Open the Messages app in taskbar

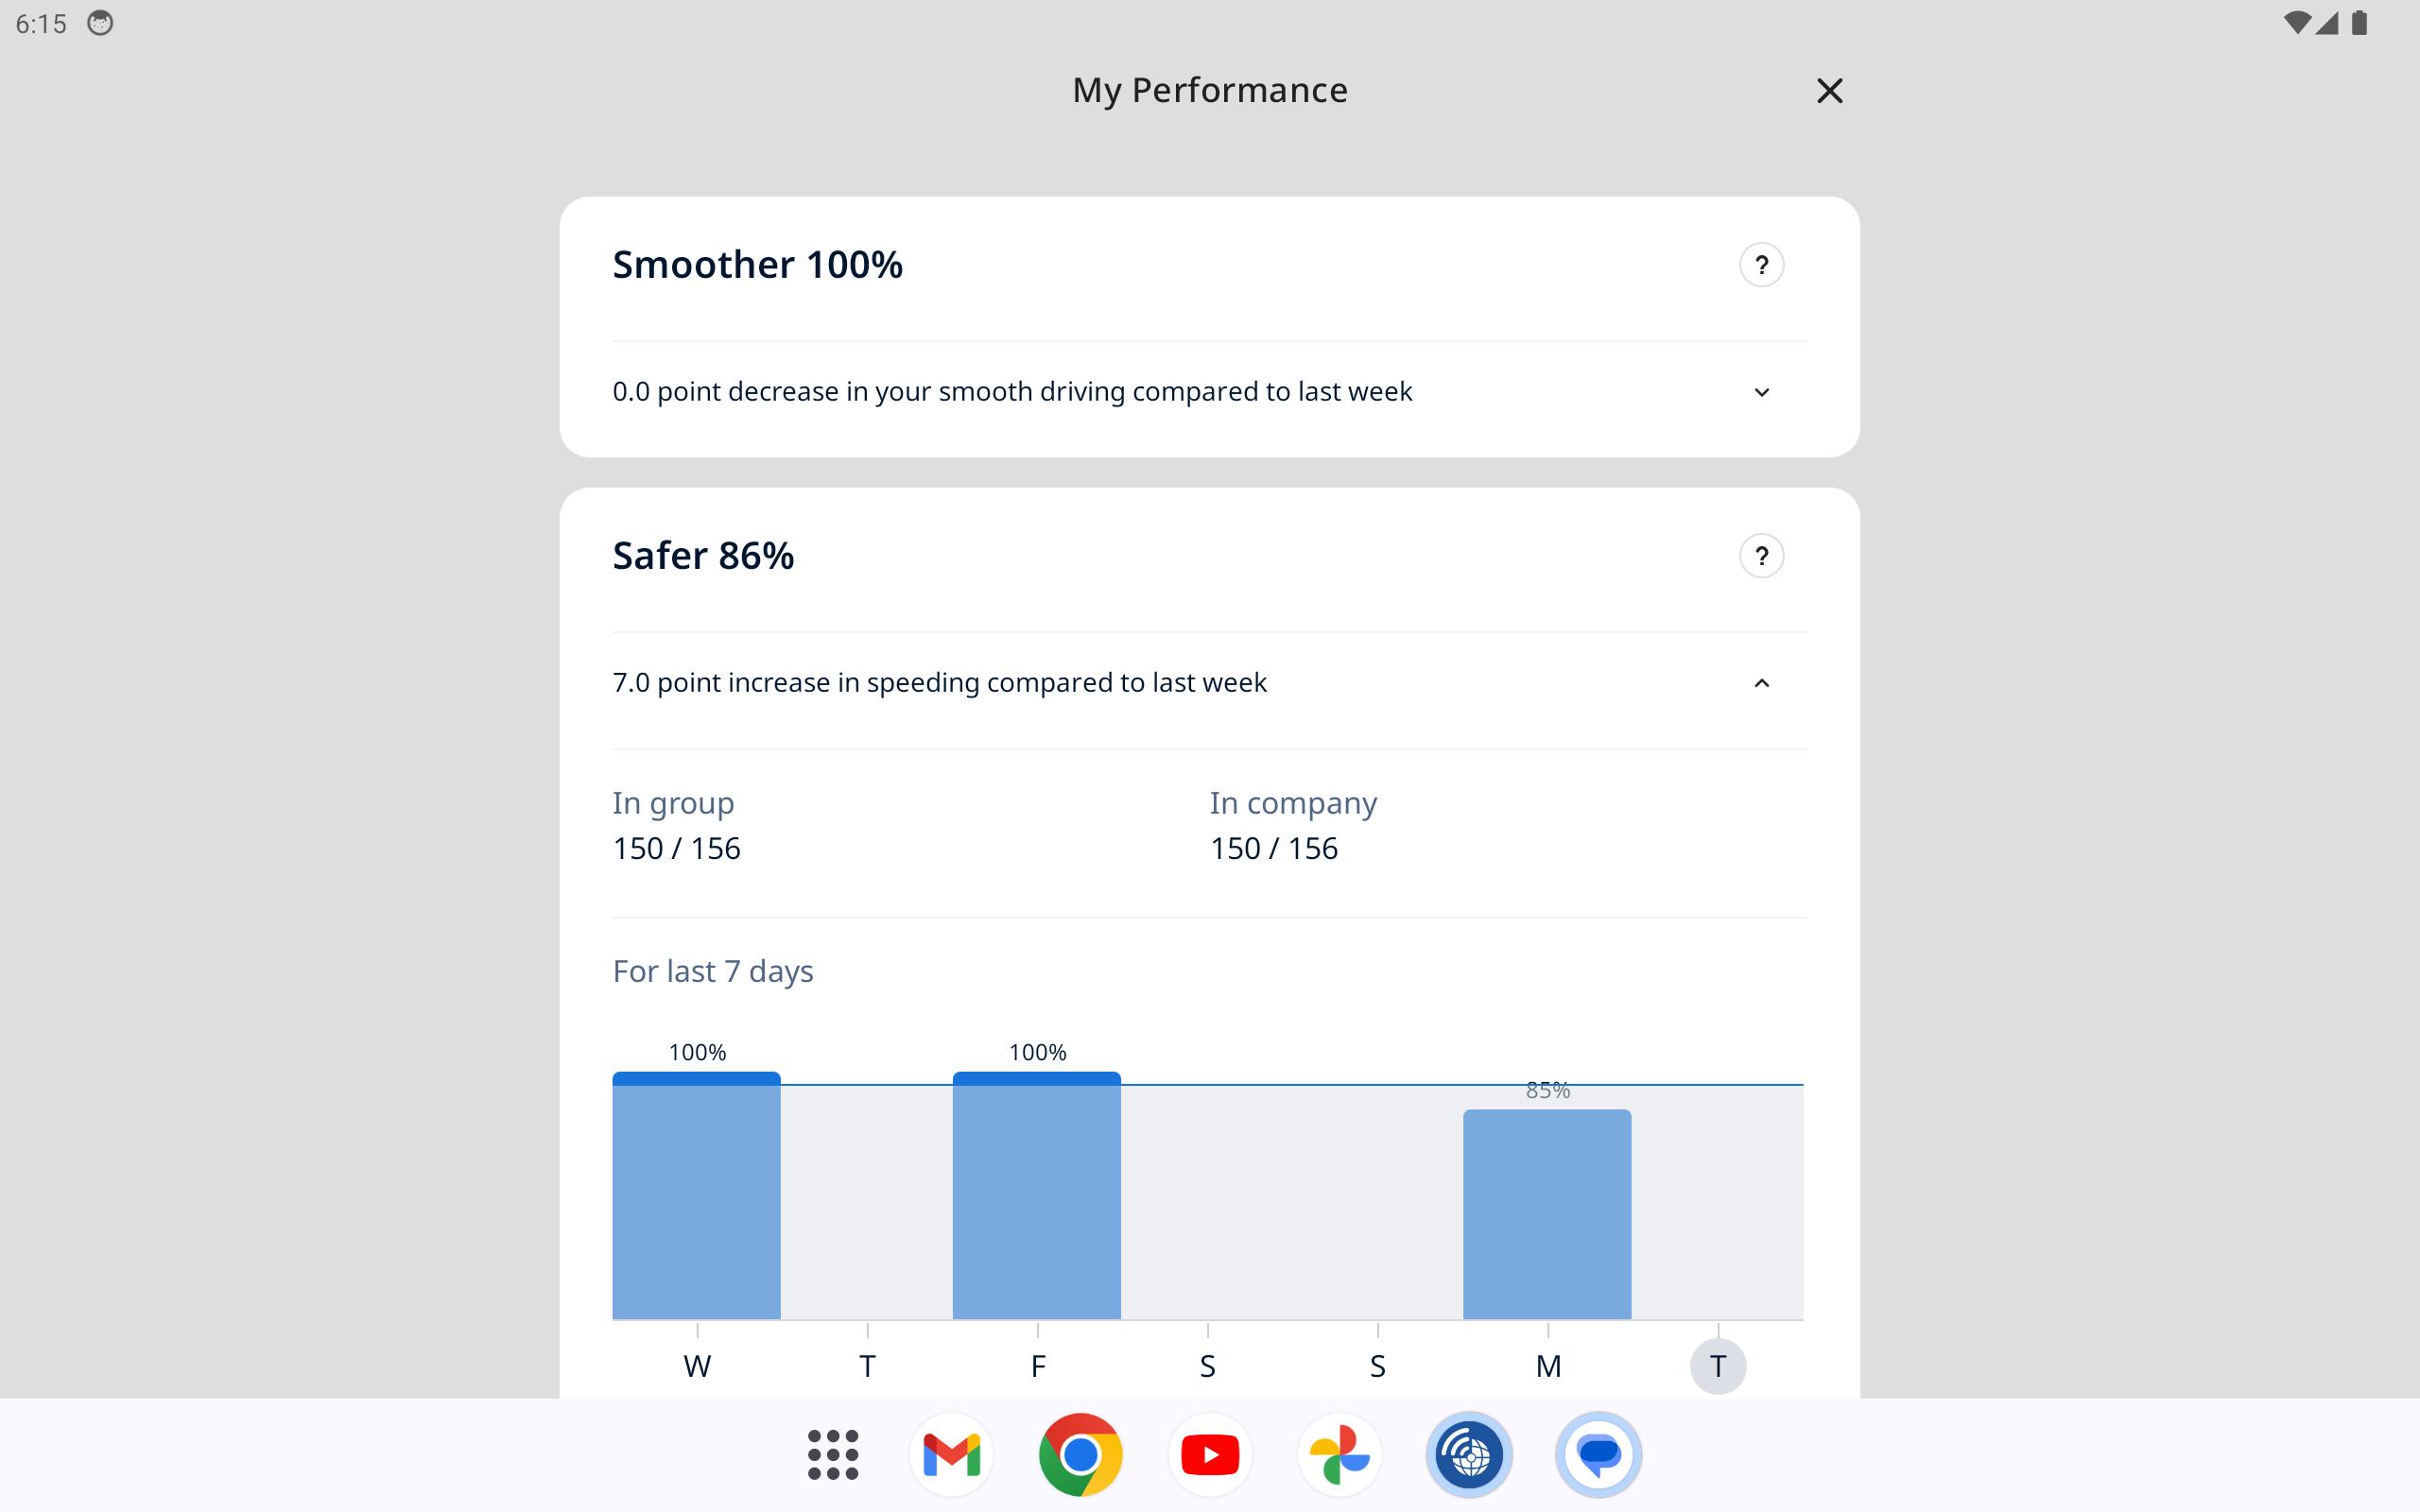coord(1598,1455)
